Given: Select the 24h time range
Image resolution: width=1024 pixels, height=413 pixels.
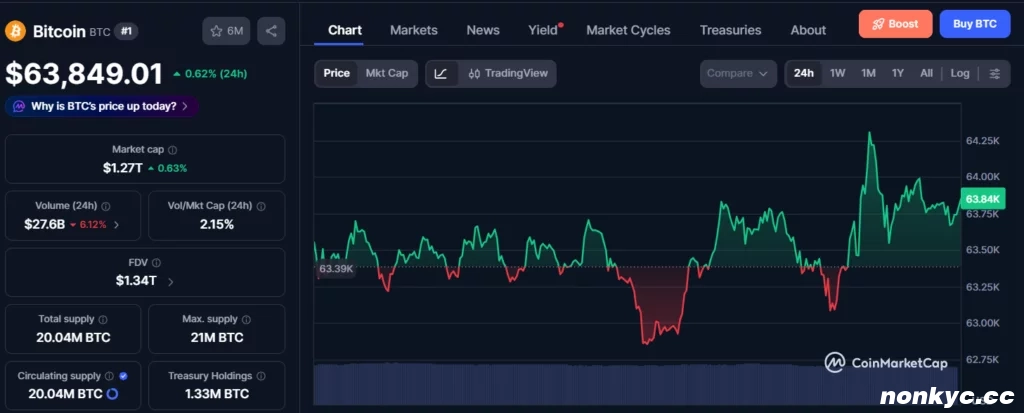Looking at the screenshot, I should pos(804,73).
